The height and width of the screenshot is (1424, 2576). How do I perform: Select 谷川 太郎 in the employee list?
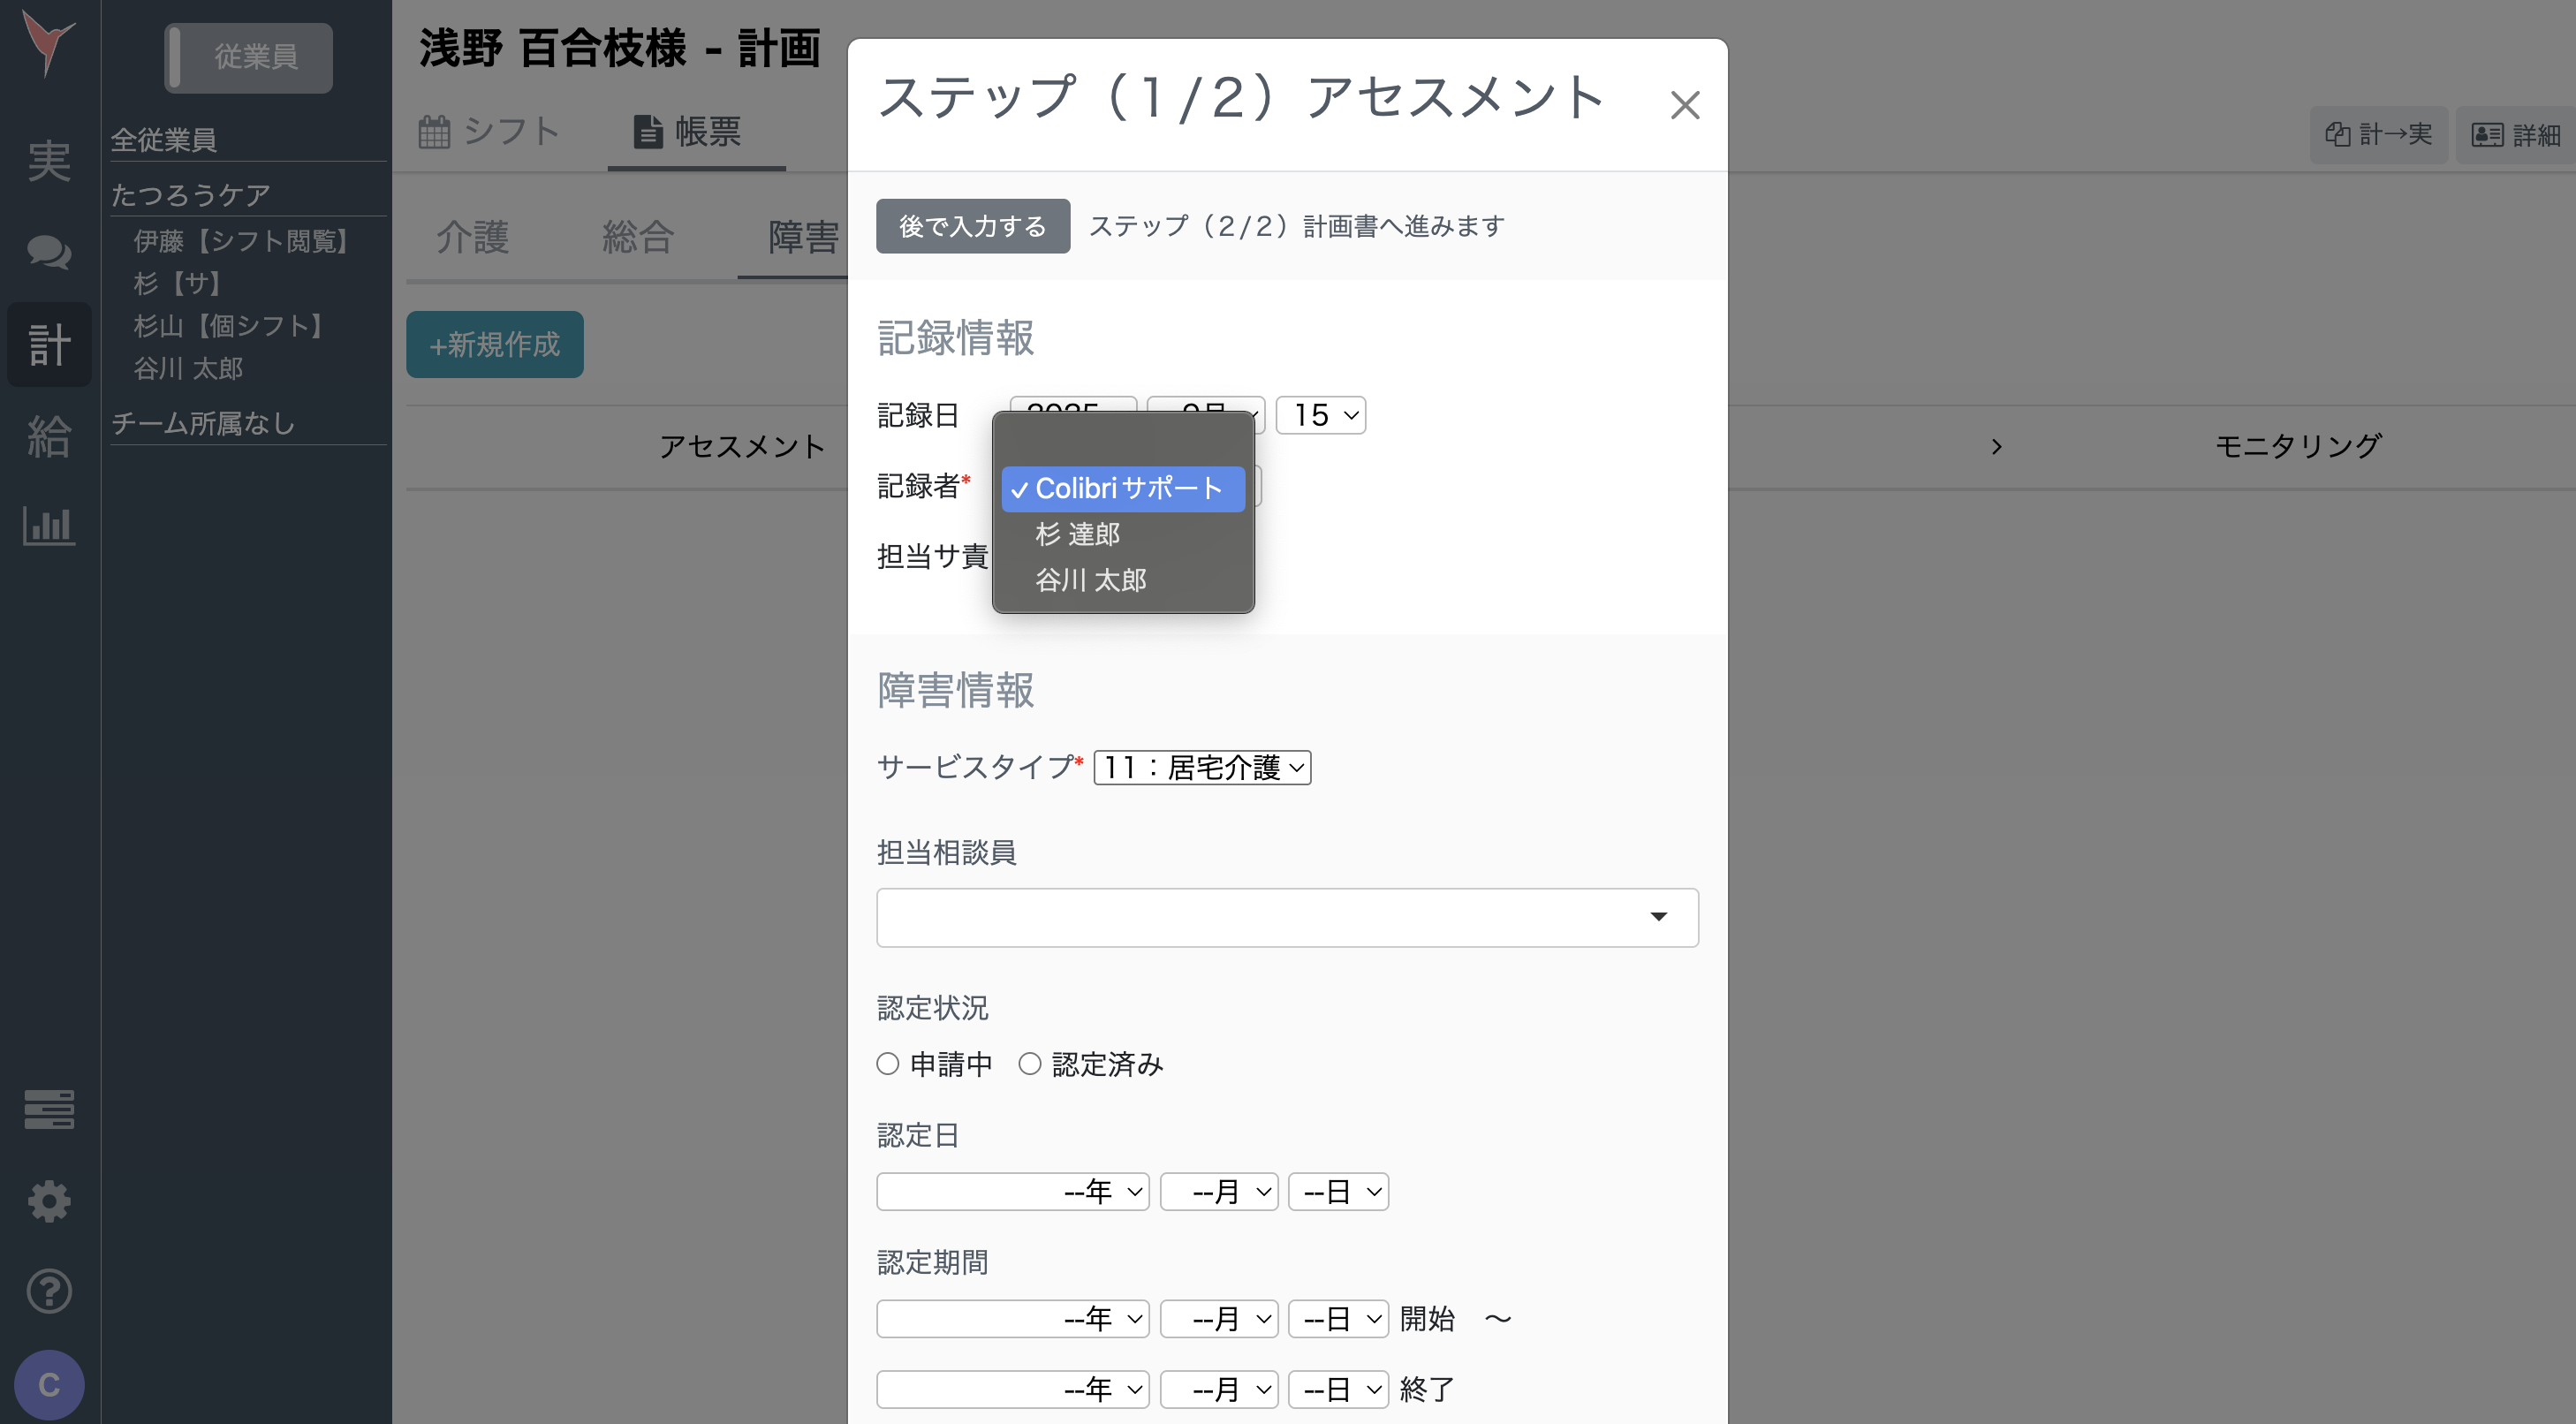point(188,369)
